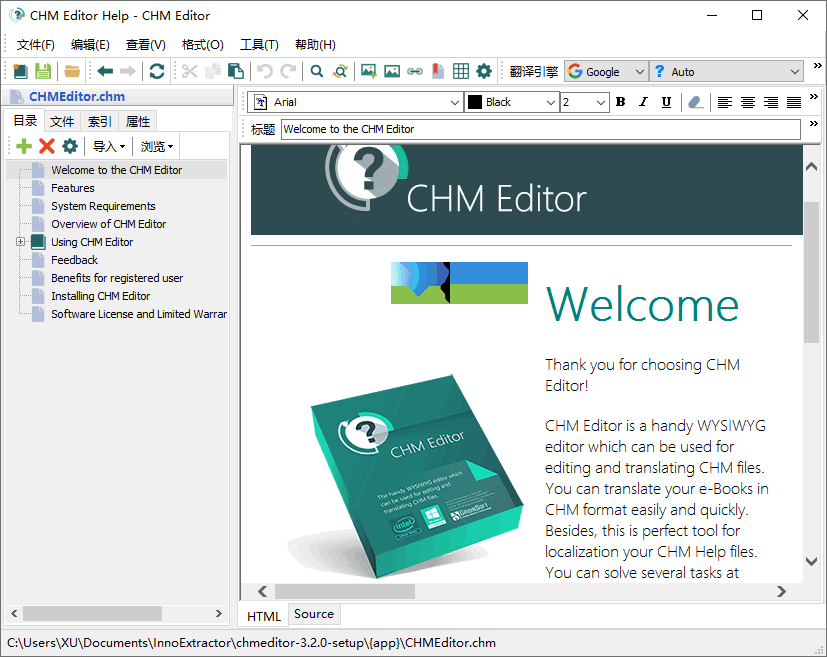The width and height of the screenshot is (827, 657).
Task: Click the new CHM project book icon
Action: pos(20,71)
